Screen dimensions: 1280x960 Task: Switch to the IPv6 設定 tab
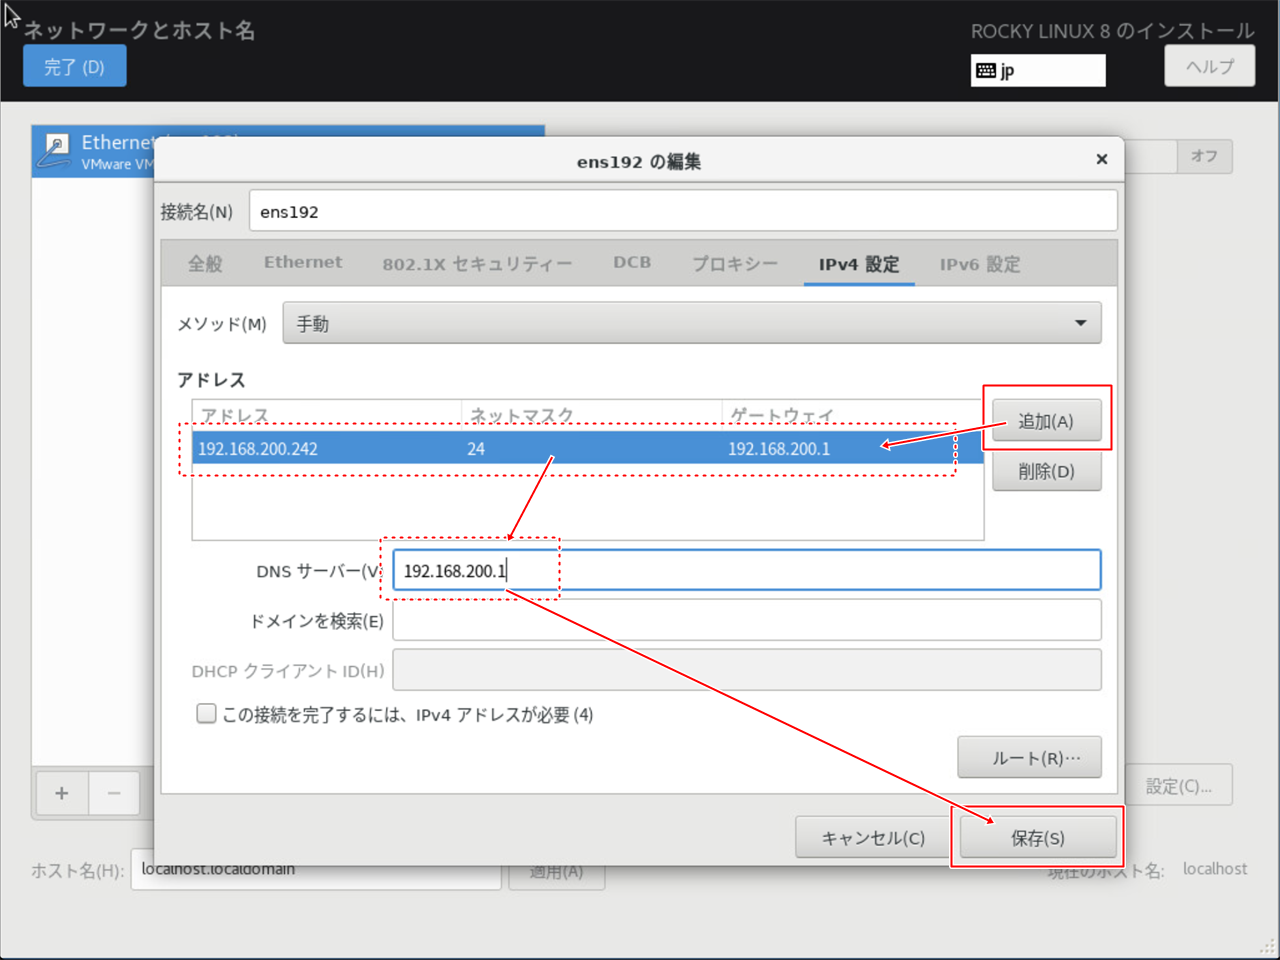point(979,264)
